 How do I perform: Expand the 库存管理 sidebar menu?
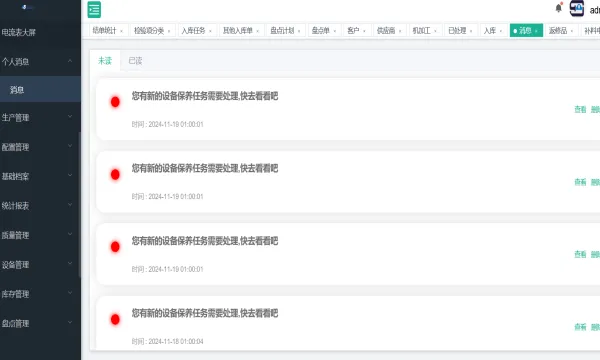tap(40, 294)
